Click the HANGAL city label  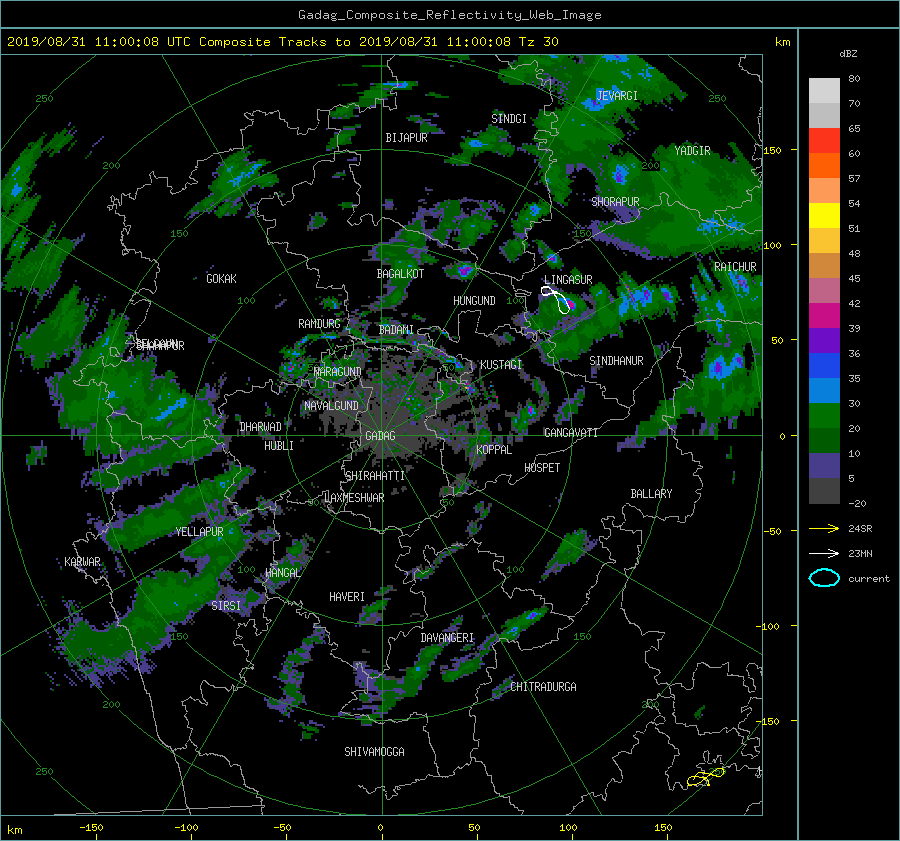click(282, 573)
